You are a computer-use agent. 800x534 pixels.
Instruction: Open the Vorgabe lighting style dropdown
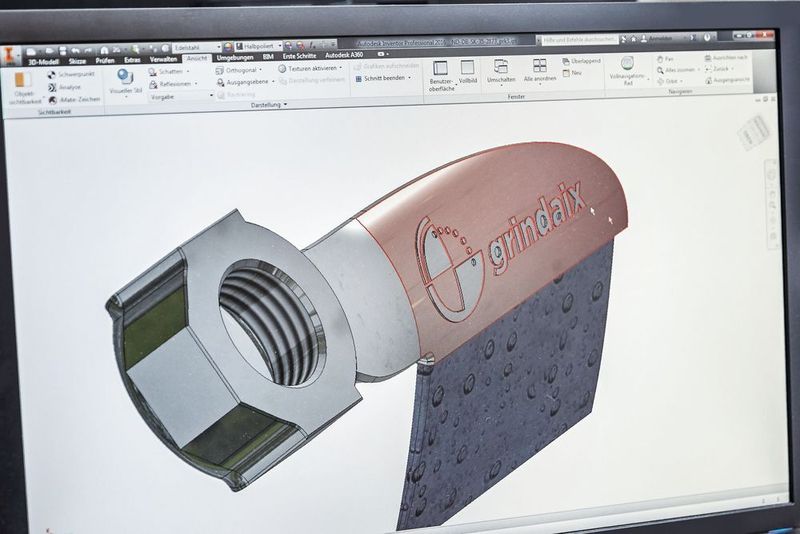point(181,96)
